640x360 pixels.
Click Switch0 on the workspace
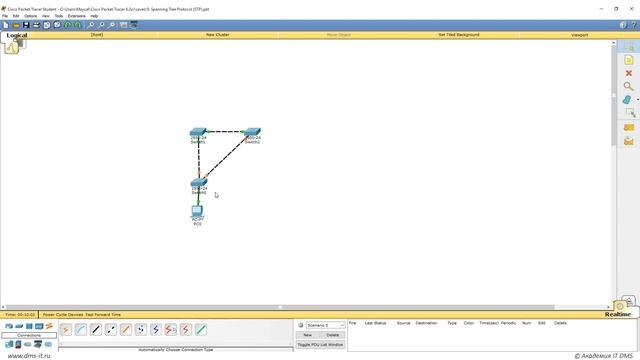199,182
